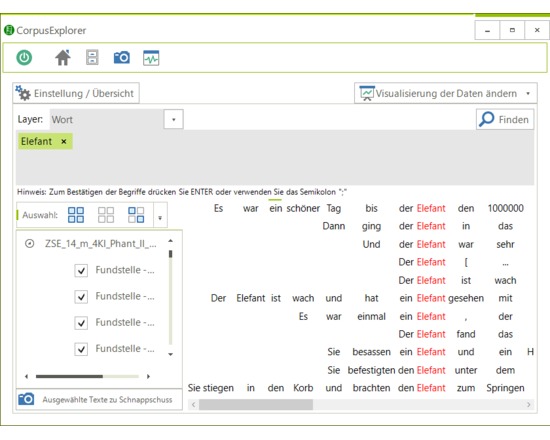Go to the Home icon
This screenshot has width=550, height=440.
[63, 58]
